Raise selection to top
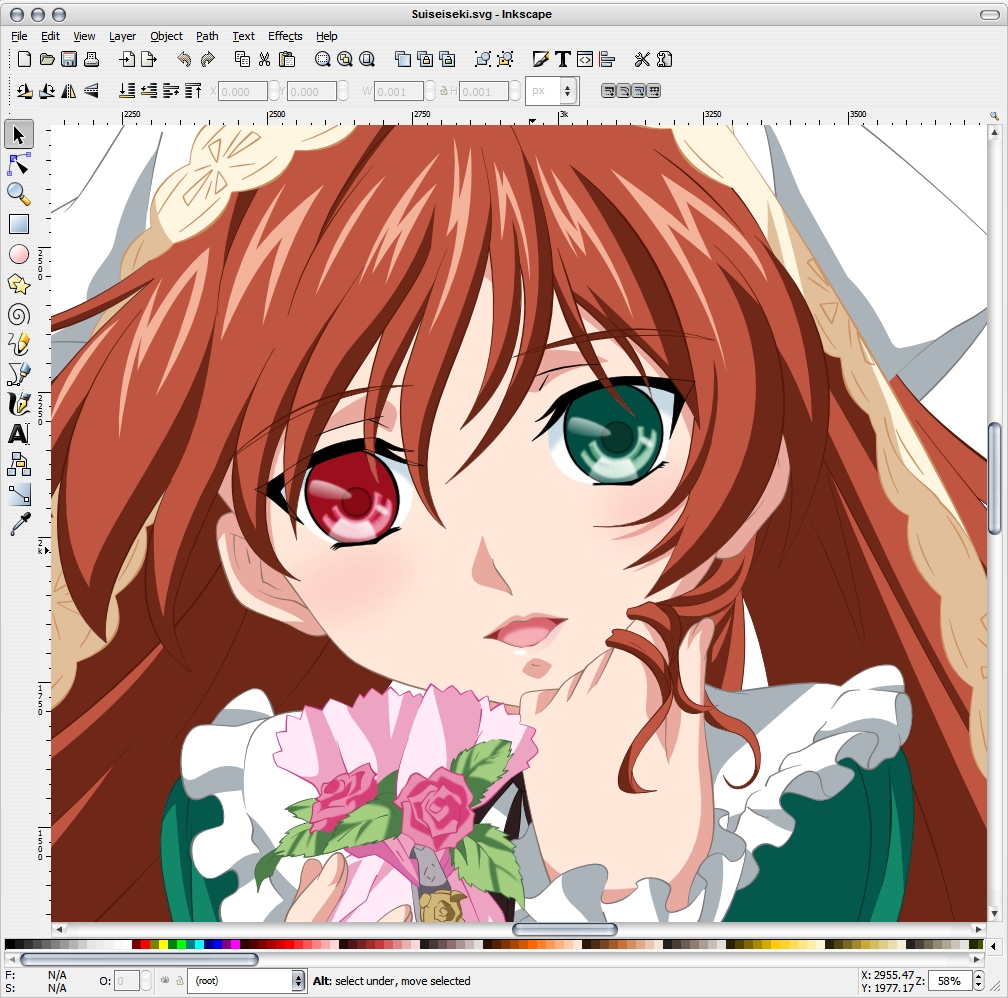This screenshot has height=998, width=1008. click(x=194, y=91)
